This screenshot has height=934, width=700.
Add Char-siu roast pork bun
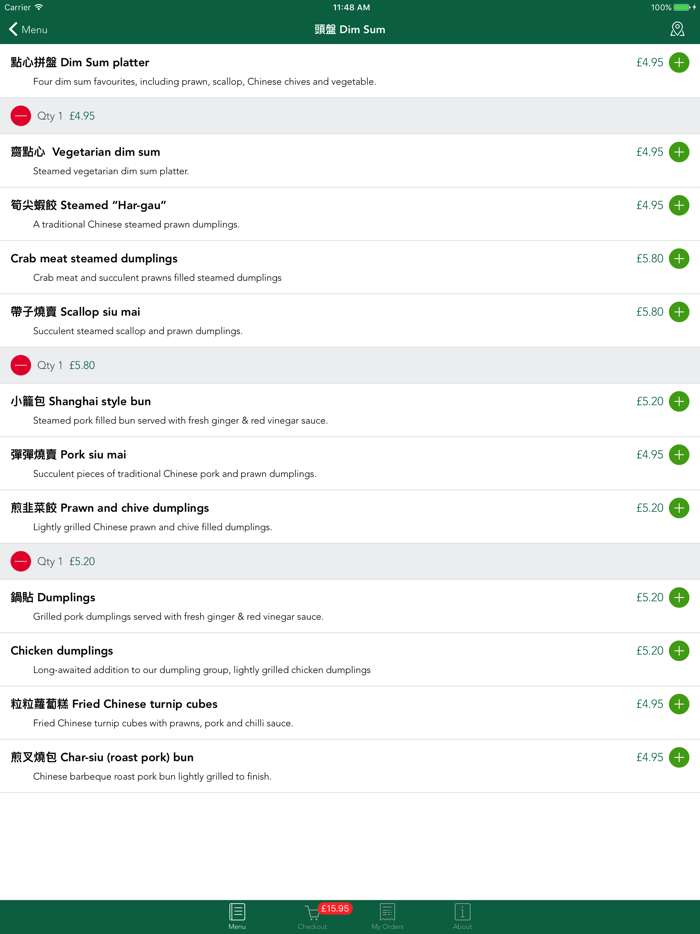679,758
